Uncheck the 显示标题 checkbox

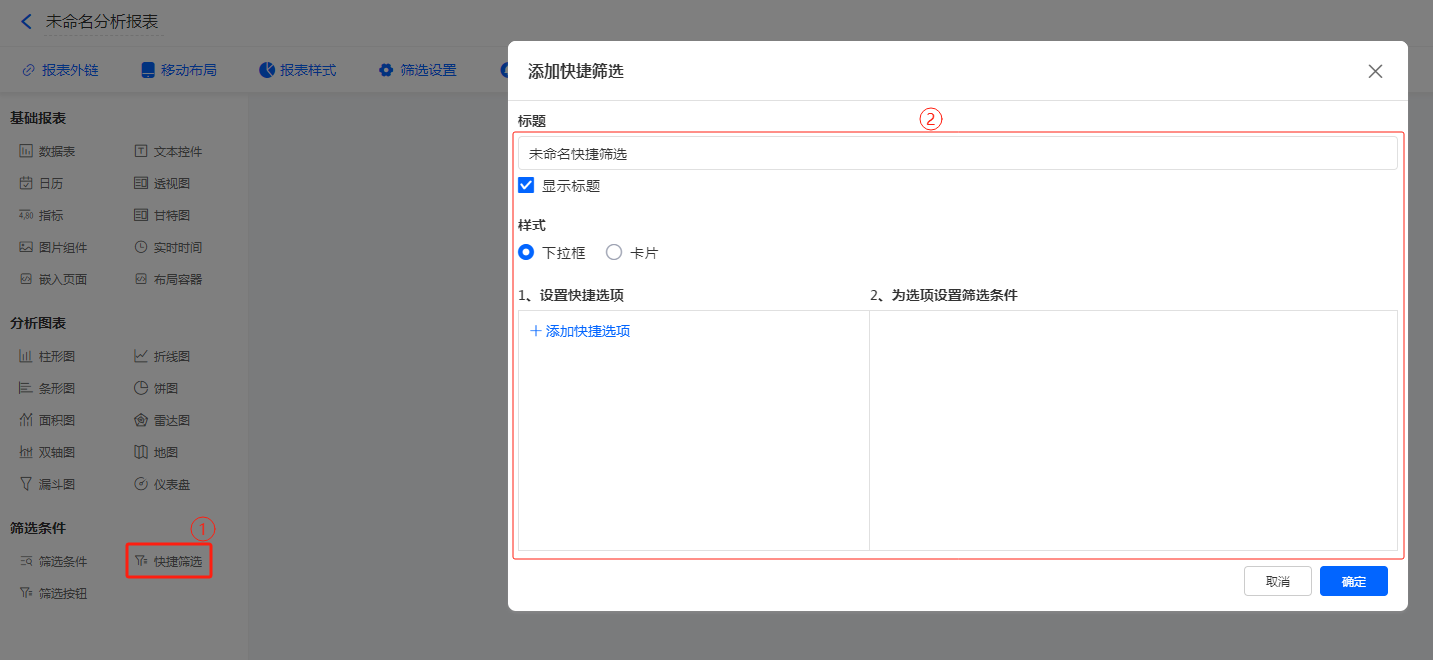tap(526, 185)
